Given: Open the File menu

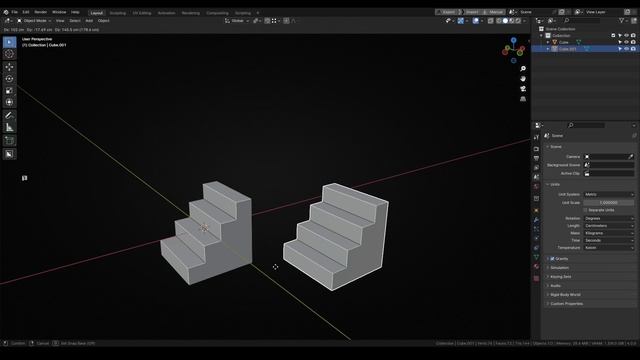Looking at the screenshot, I should tap(15, 12).
